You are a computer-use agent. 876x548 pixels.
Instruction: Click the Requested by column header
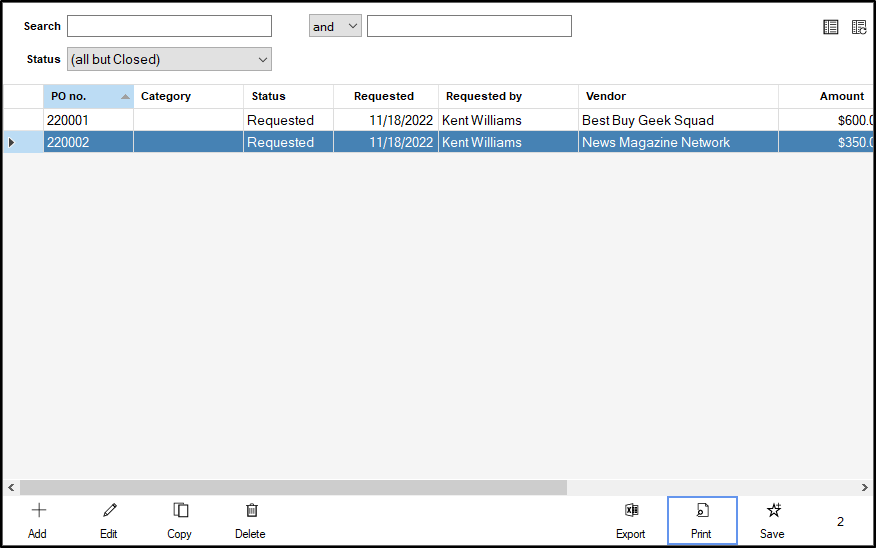click(507, 97)
